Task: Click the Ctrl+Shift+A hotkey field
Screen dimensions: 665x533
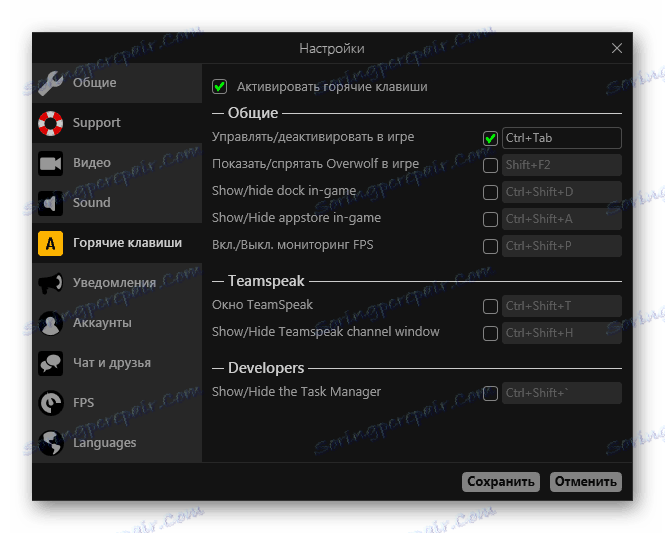Action: pyautogui.click(x=562, y=219)
